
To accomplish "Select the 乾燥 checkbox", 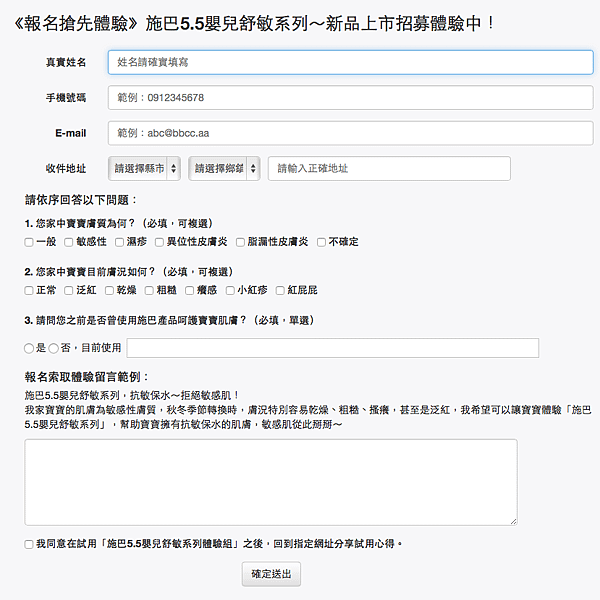I will [109, 290].
